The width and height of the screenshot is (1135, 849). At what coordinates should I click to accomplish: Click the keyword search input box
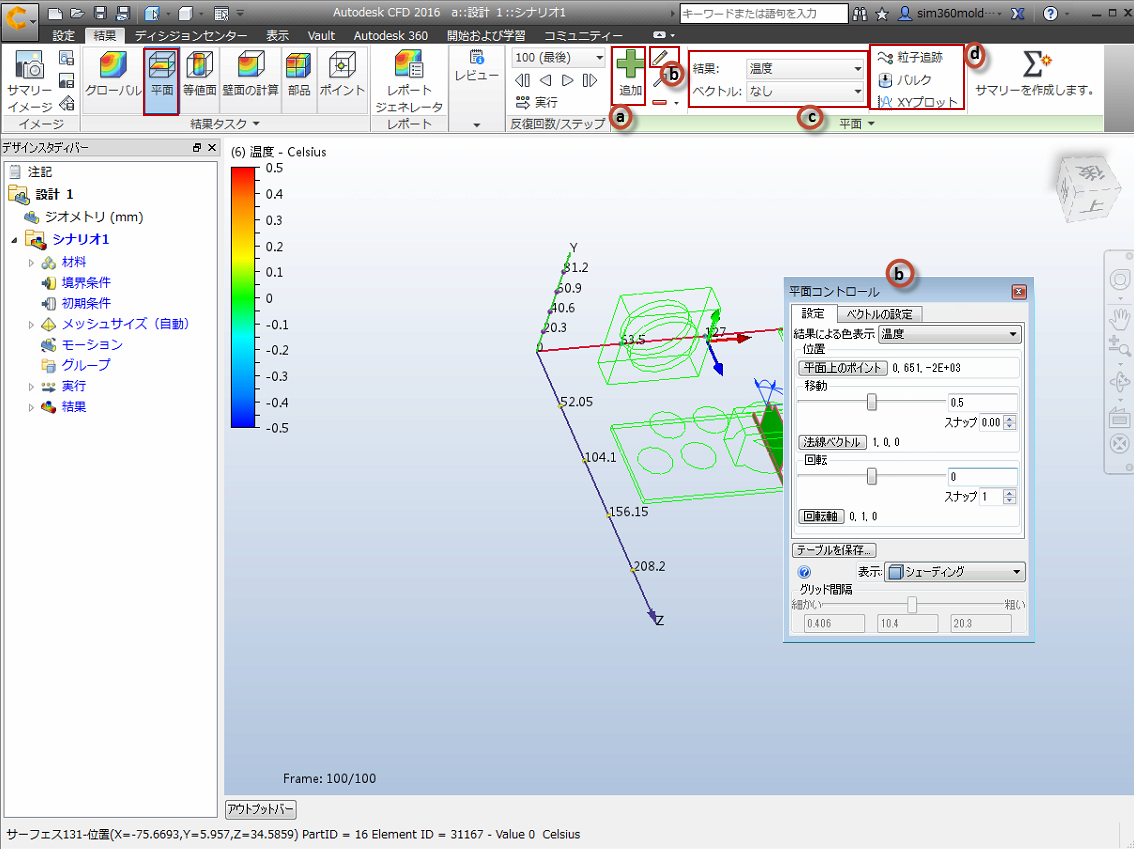tap(764, 13)
